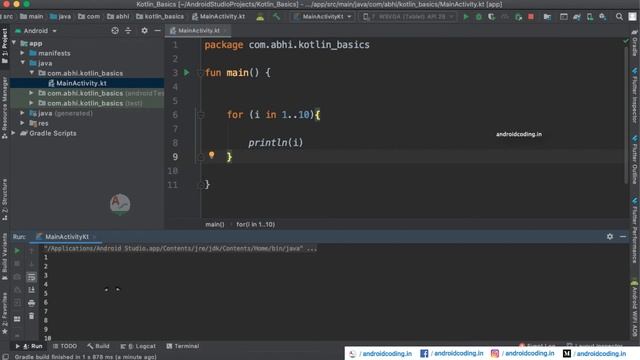
Task: Expand Gradle Scripts node
Action: coord(14,133)
